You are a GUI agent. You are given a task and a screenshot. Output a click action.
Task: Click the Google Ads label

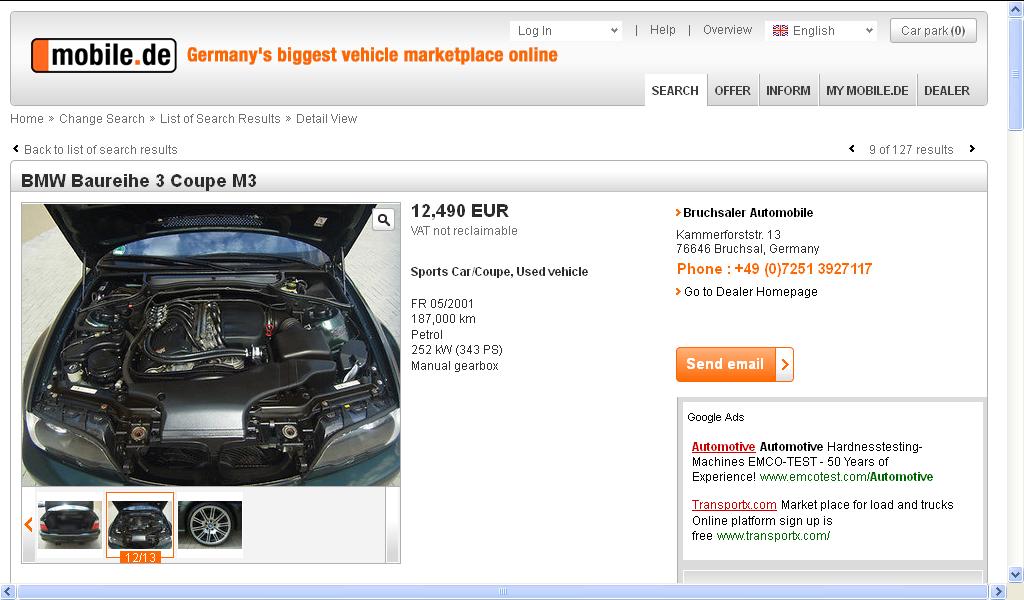pyautogui.click(x=716, y=417)
